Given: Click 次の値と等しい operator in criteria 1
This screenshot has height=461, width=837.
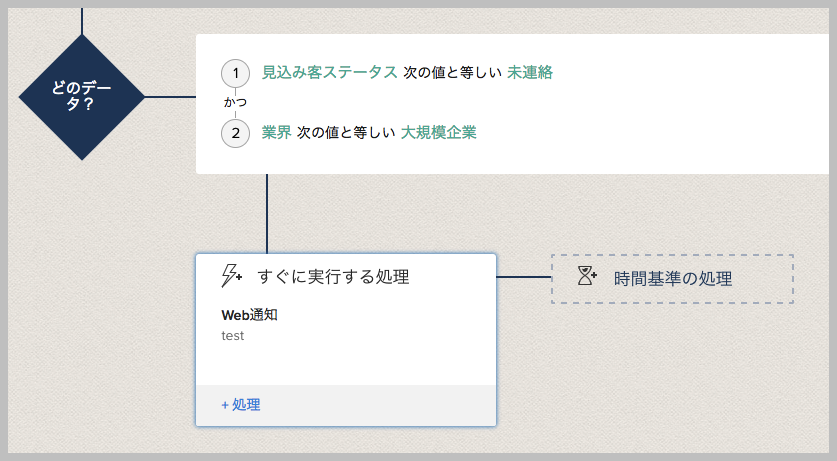Looking at the screenshot, I should pos(452,73).
